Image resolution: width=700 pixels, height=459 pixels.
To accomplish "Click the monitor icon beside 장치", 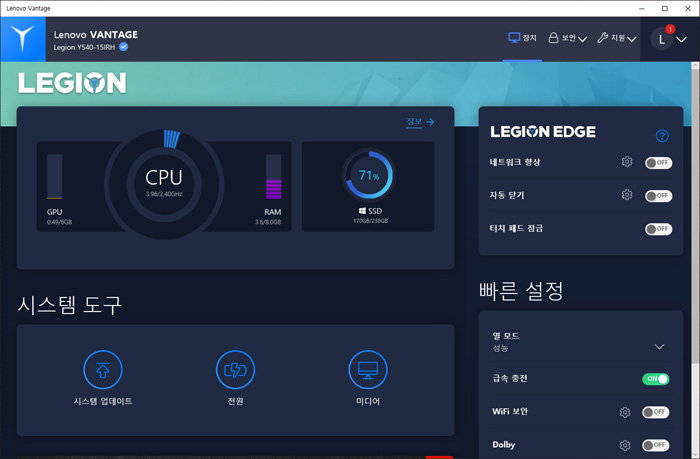I will (x=514, y=38).
